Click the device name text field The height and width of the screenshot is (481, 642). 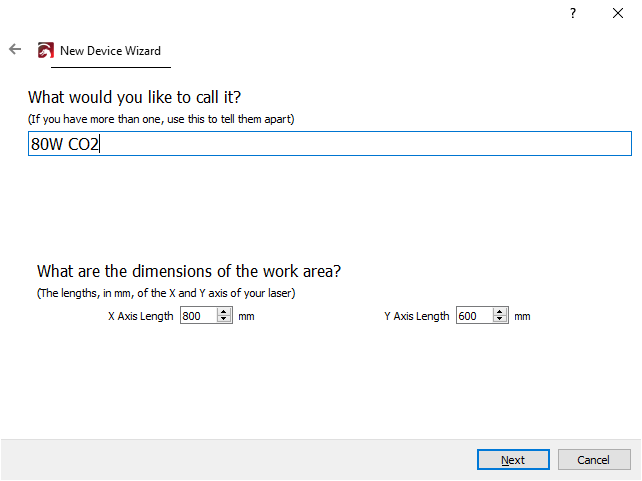pos(330,144)
